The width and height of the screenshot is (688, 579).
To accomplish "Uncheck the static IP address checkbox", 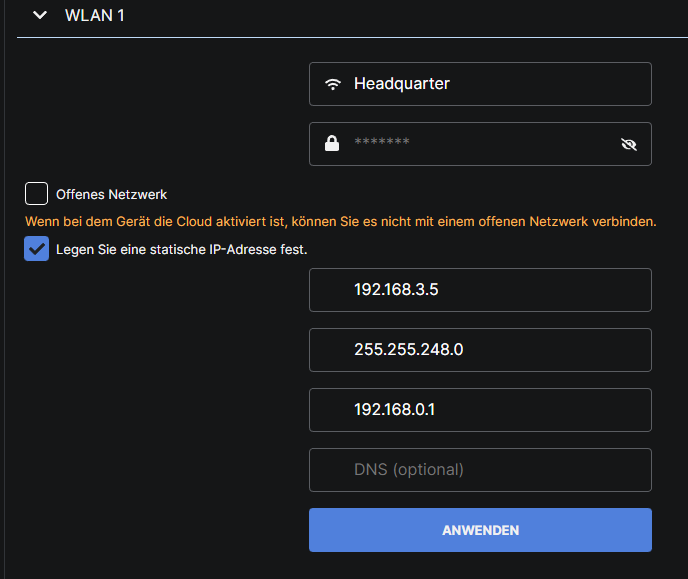I will 37,249.
